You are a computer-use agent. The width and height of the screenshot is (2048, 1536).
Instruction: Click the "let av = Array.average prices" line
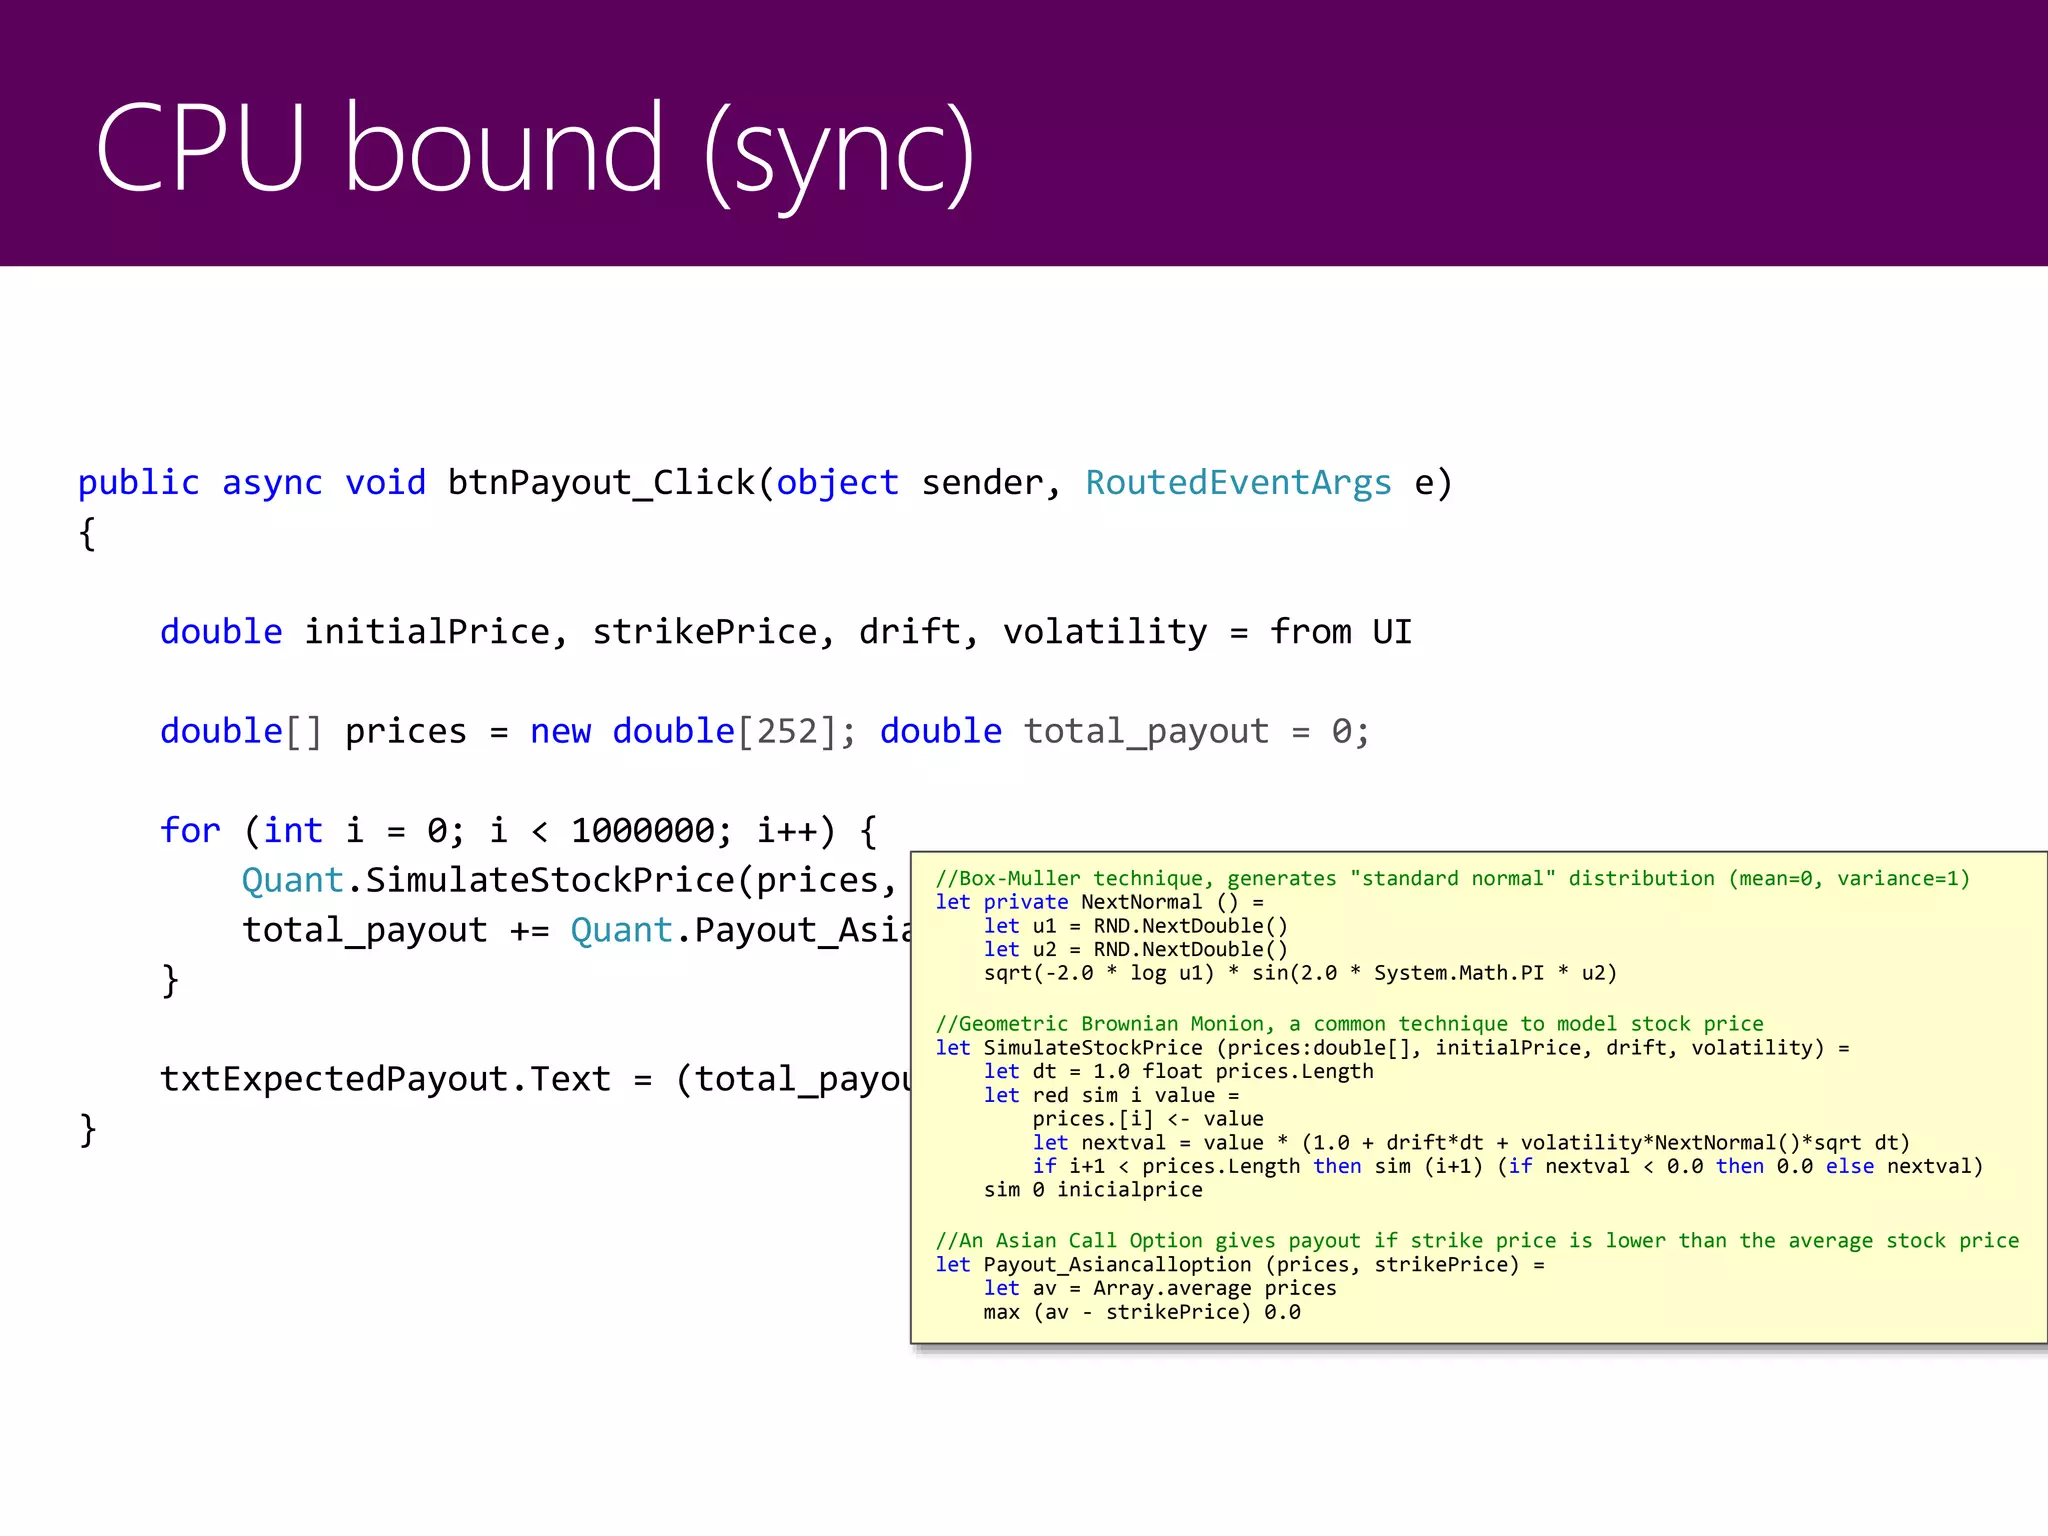point(1160,1288)
